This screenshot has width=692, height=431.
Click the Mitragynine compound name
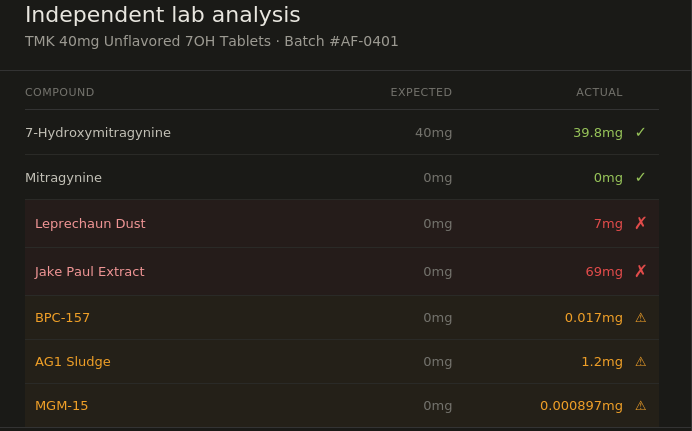[x=63, y=177]
